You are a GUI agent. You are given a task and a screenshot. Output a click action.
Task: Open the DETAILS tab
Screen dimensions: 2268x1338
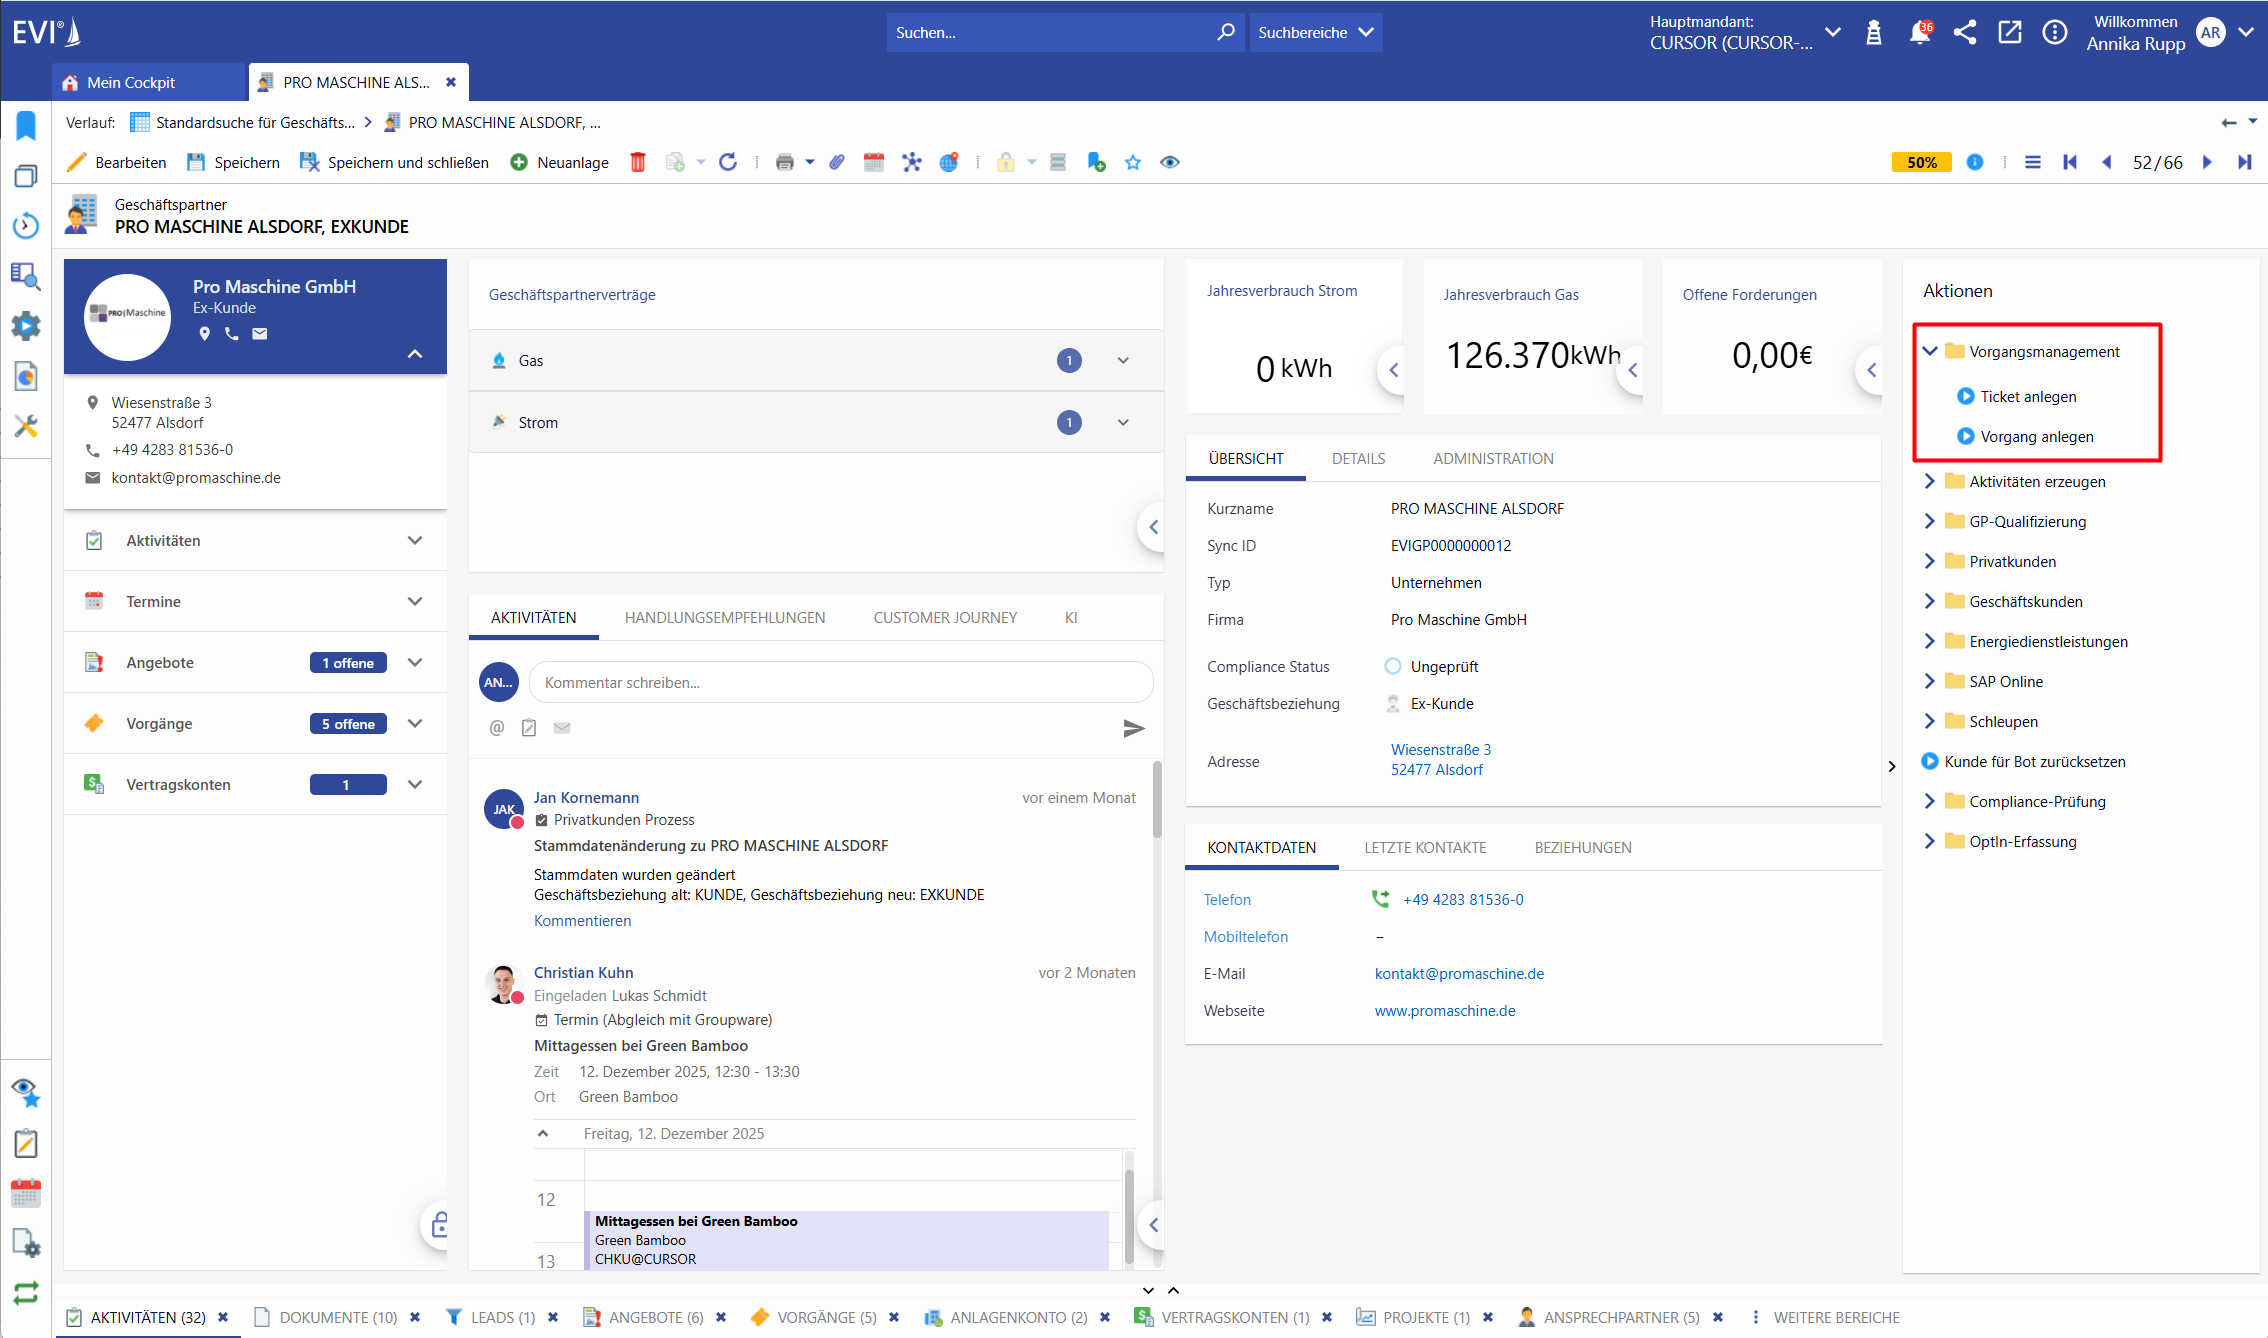(x=1358, y=458)
